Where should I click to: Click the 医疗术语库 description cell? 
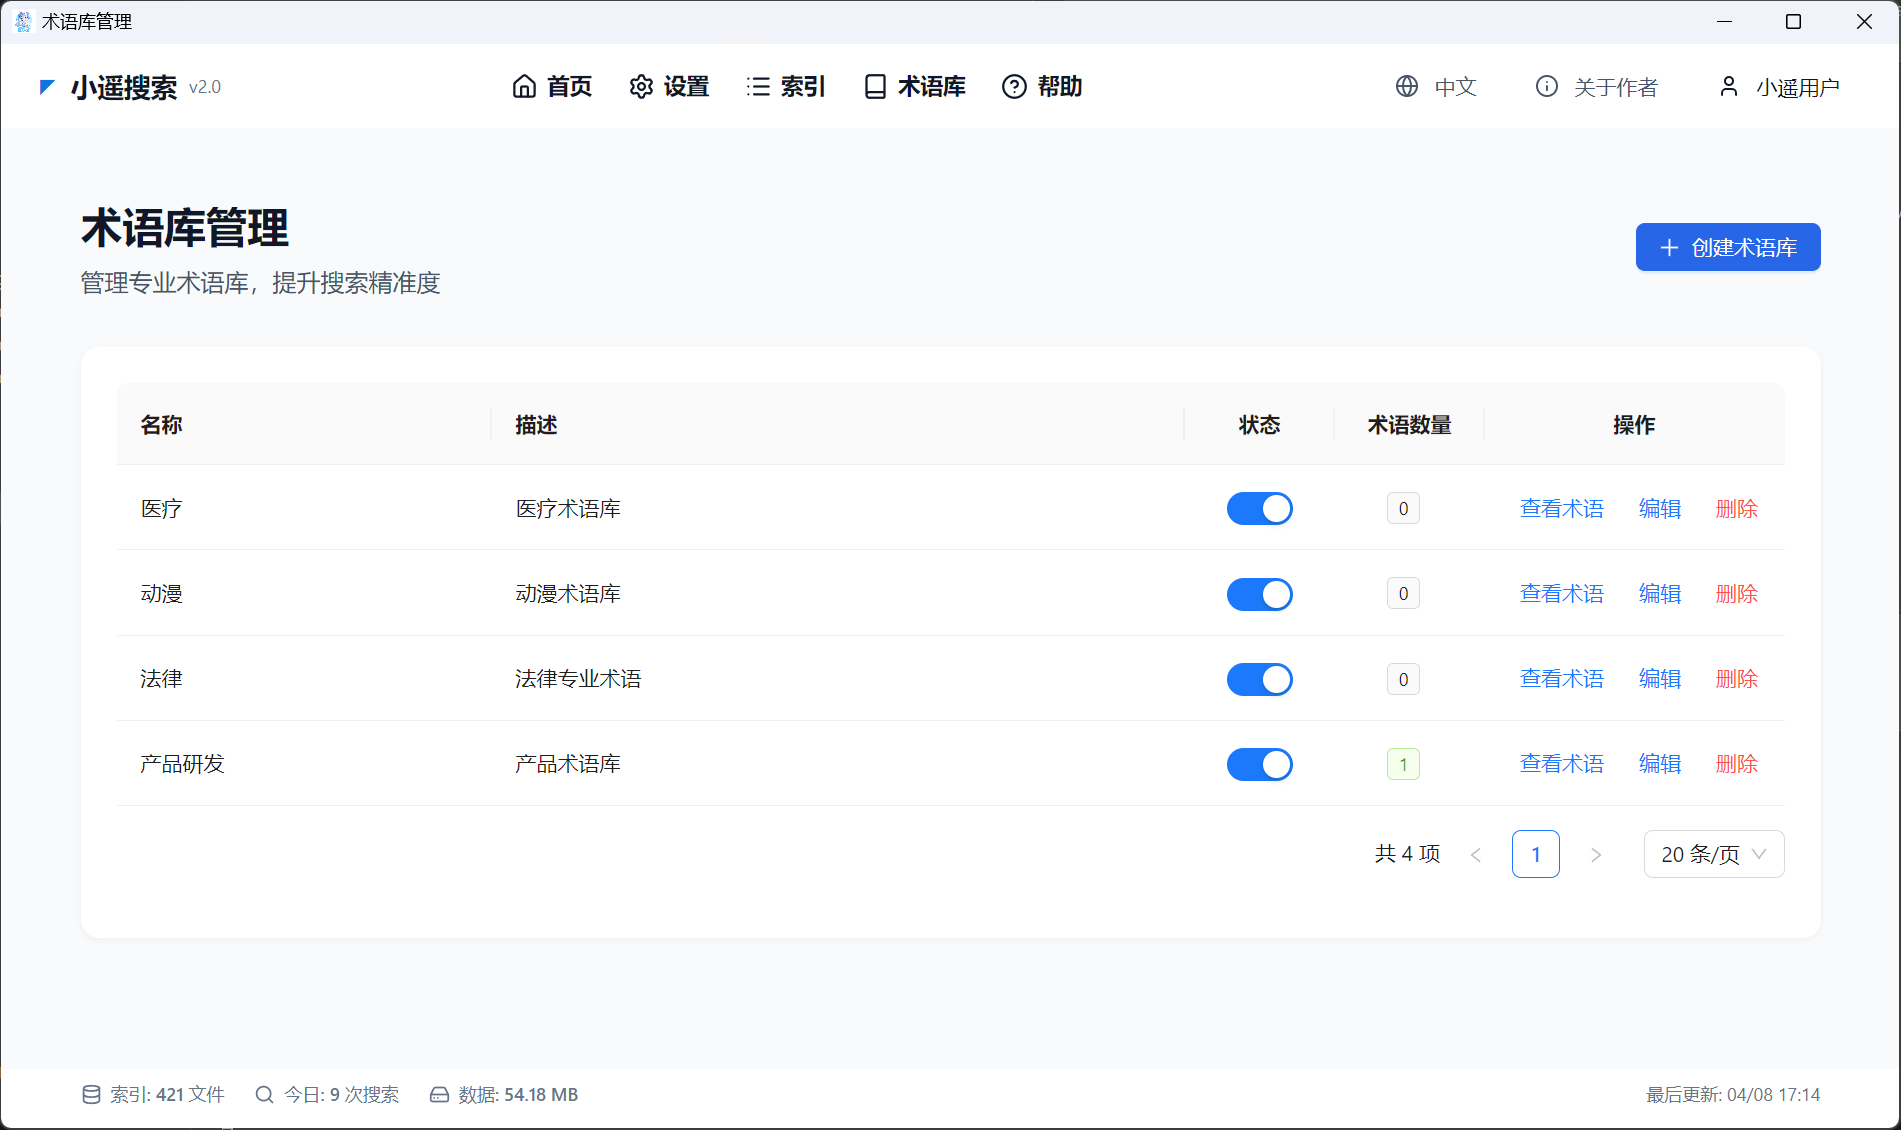tap(568, 509)
